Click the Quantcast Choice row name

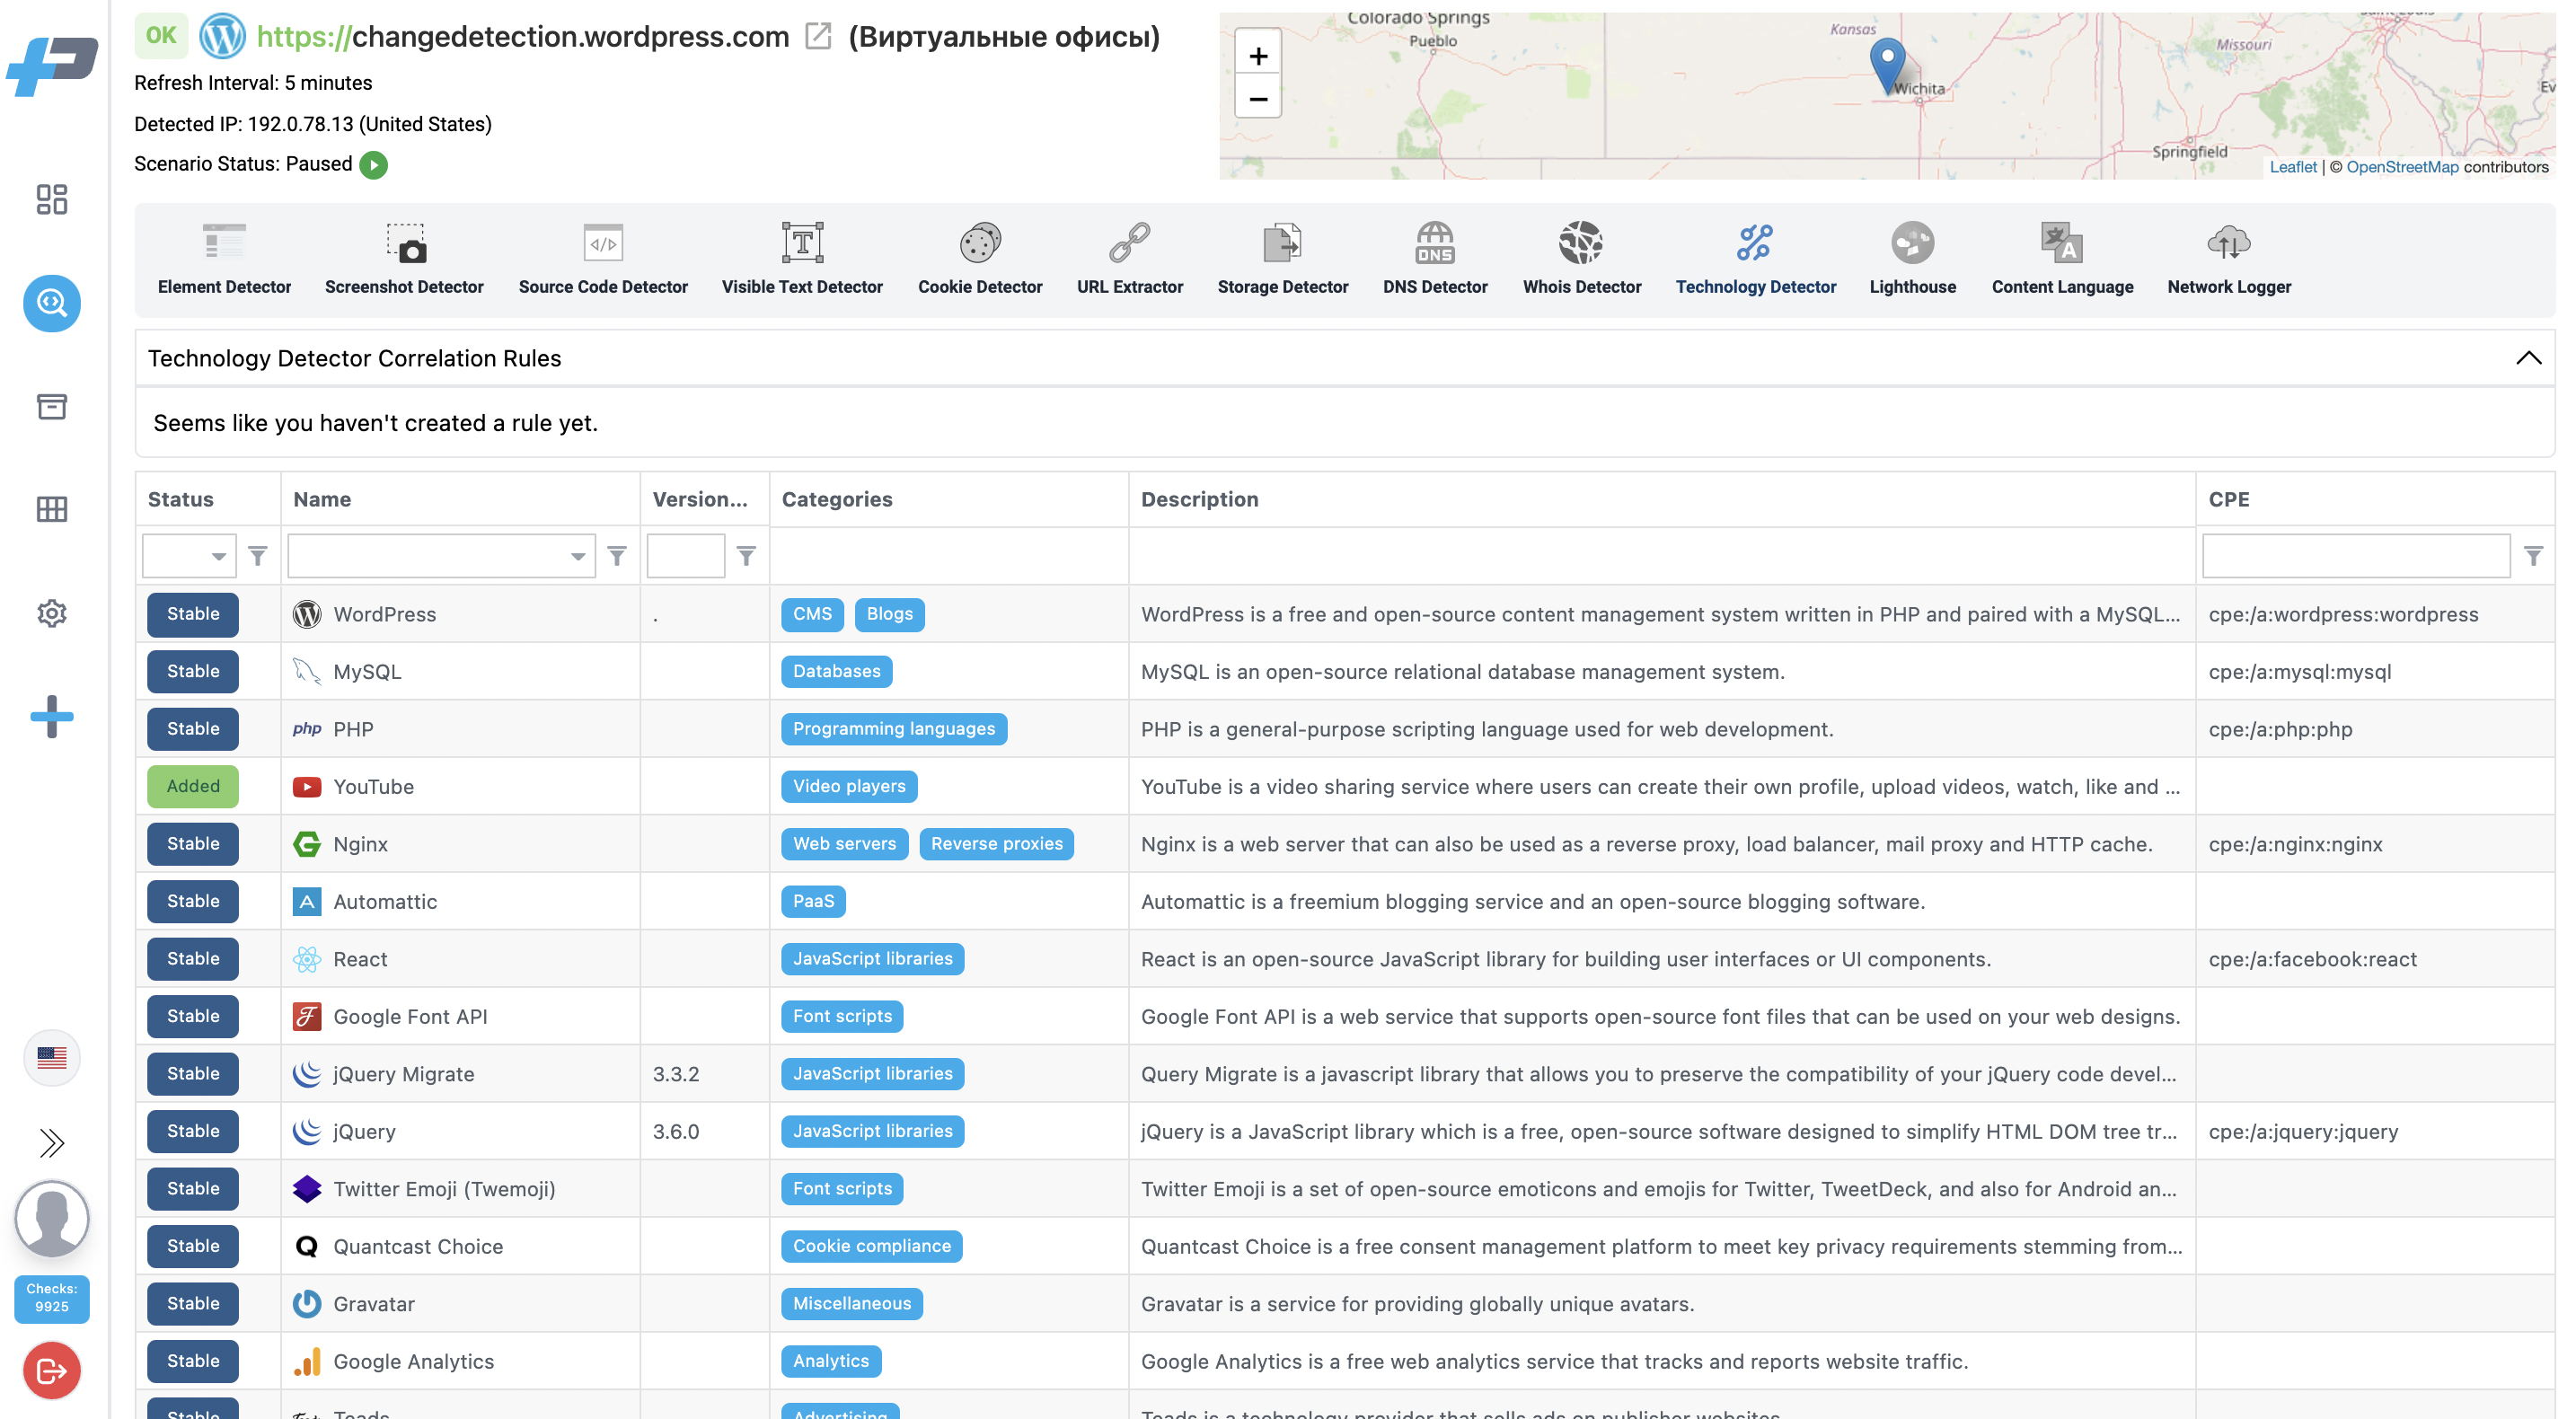(418, 1246)
